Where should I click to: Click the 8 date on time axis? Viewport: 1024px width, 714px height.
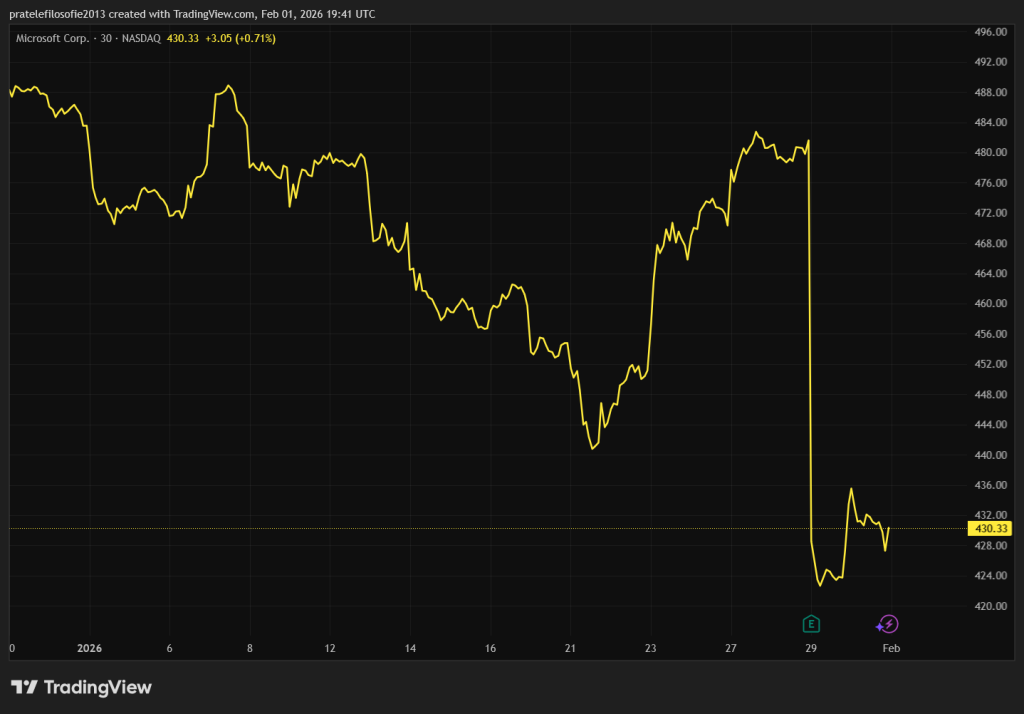point(250,648)
